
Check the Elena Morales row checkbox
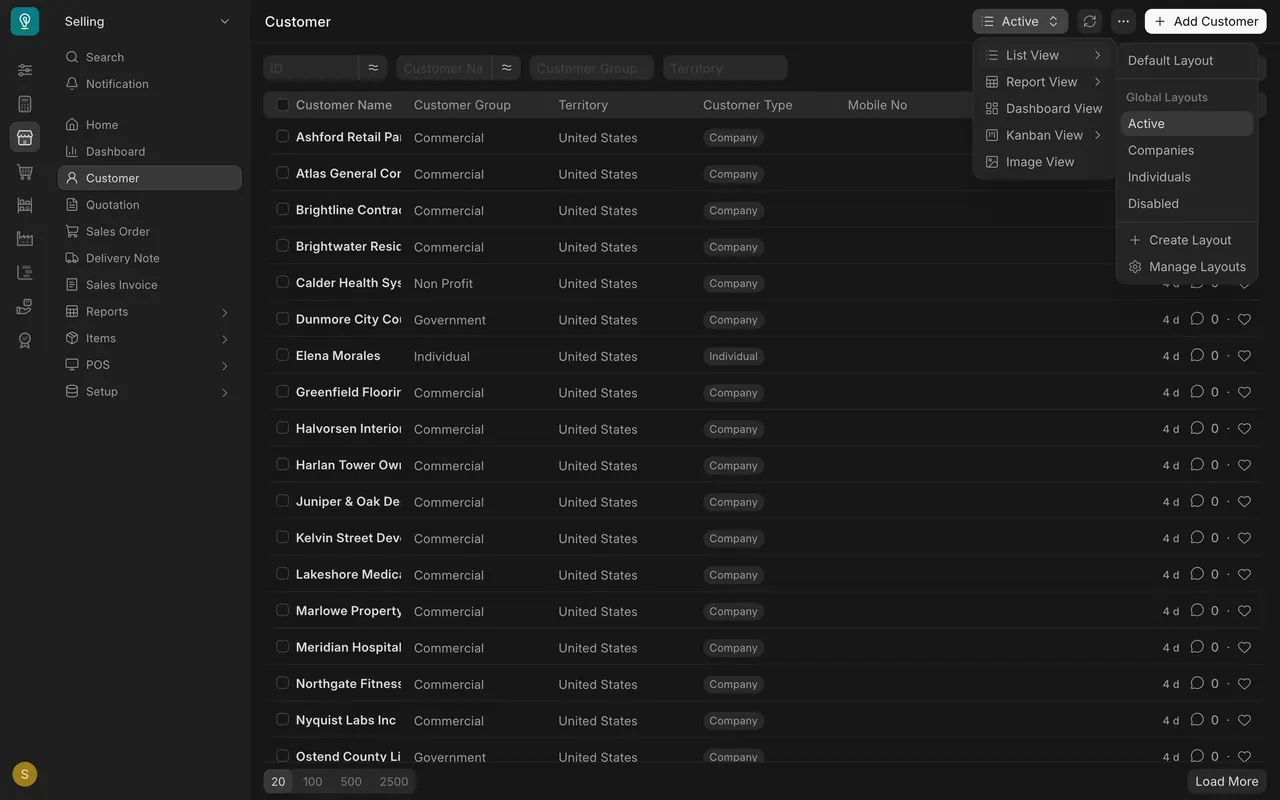(282, 355)
